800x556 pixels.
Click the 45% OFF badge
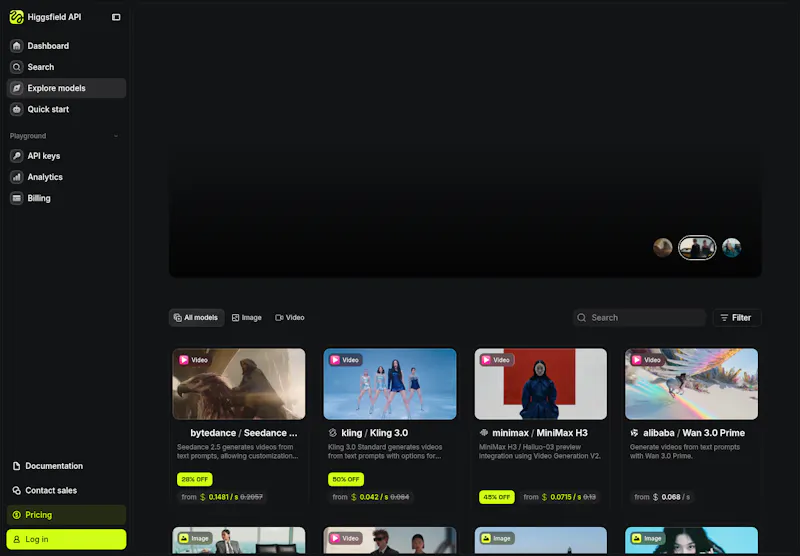tap(496, 497)
